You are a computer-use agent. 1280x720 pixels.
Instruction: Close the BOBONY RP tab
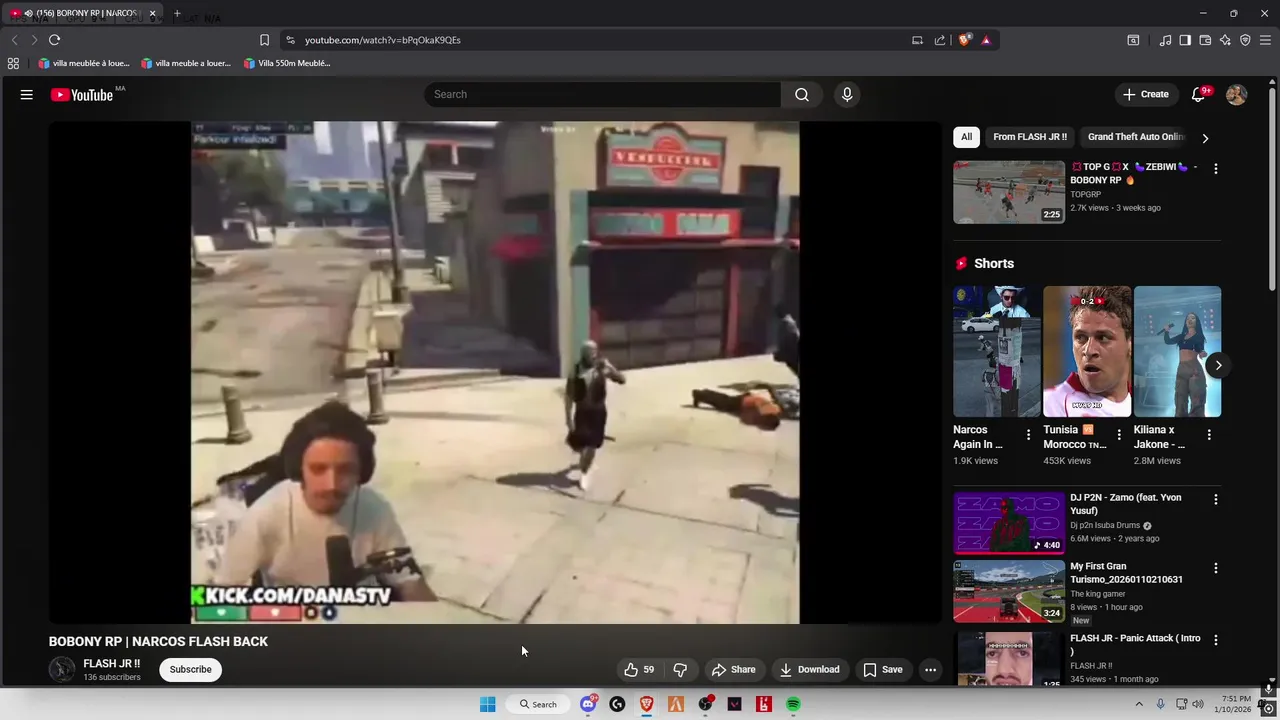pos(153,14)
